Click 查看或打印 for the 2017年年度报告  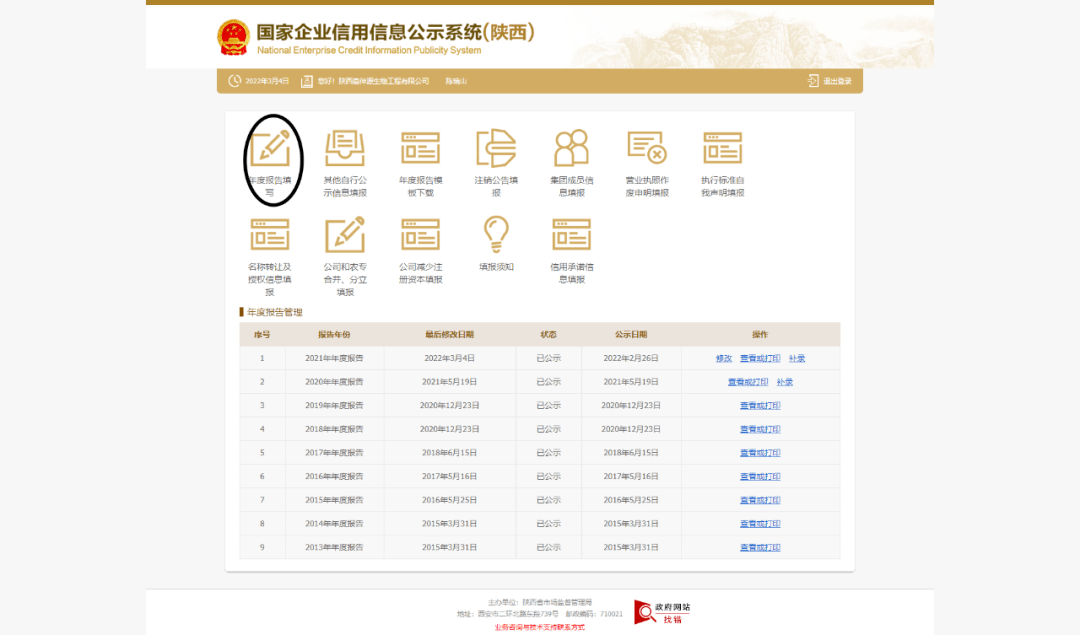760,452
